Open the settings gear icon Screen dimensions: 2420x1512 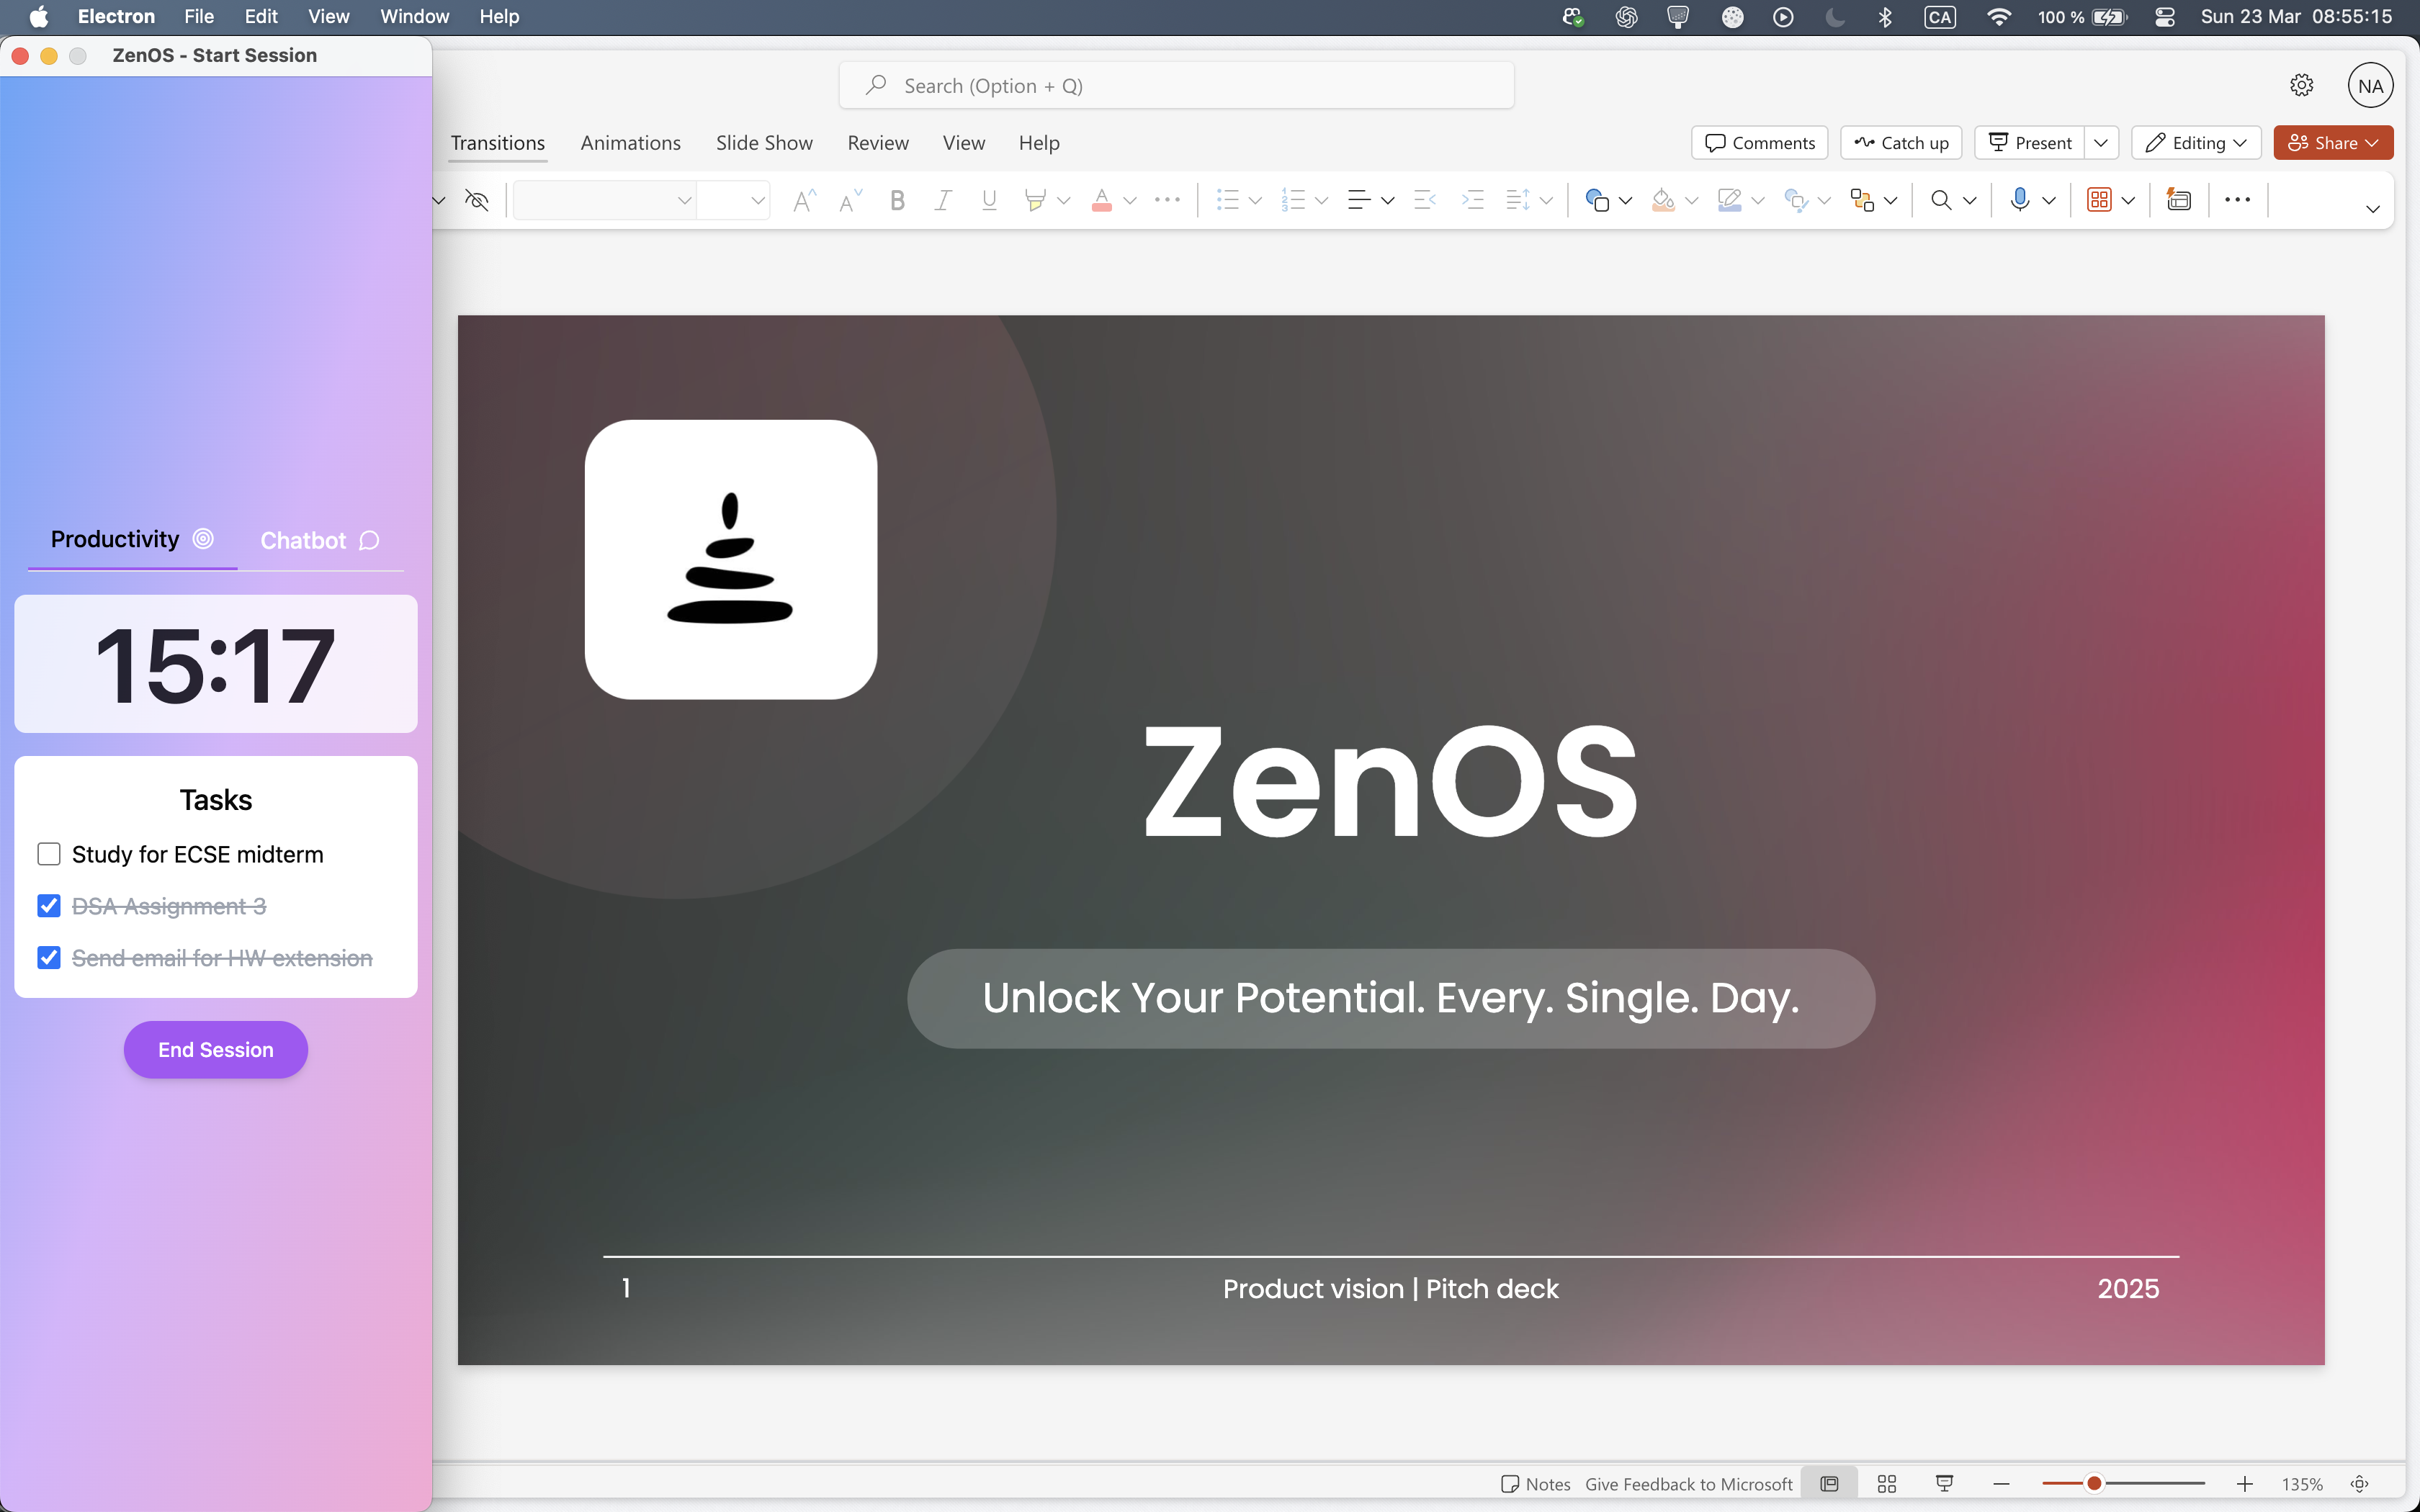point(2301,86)
